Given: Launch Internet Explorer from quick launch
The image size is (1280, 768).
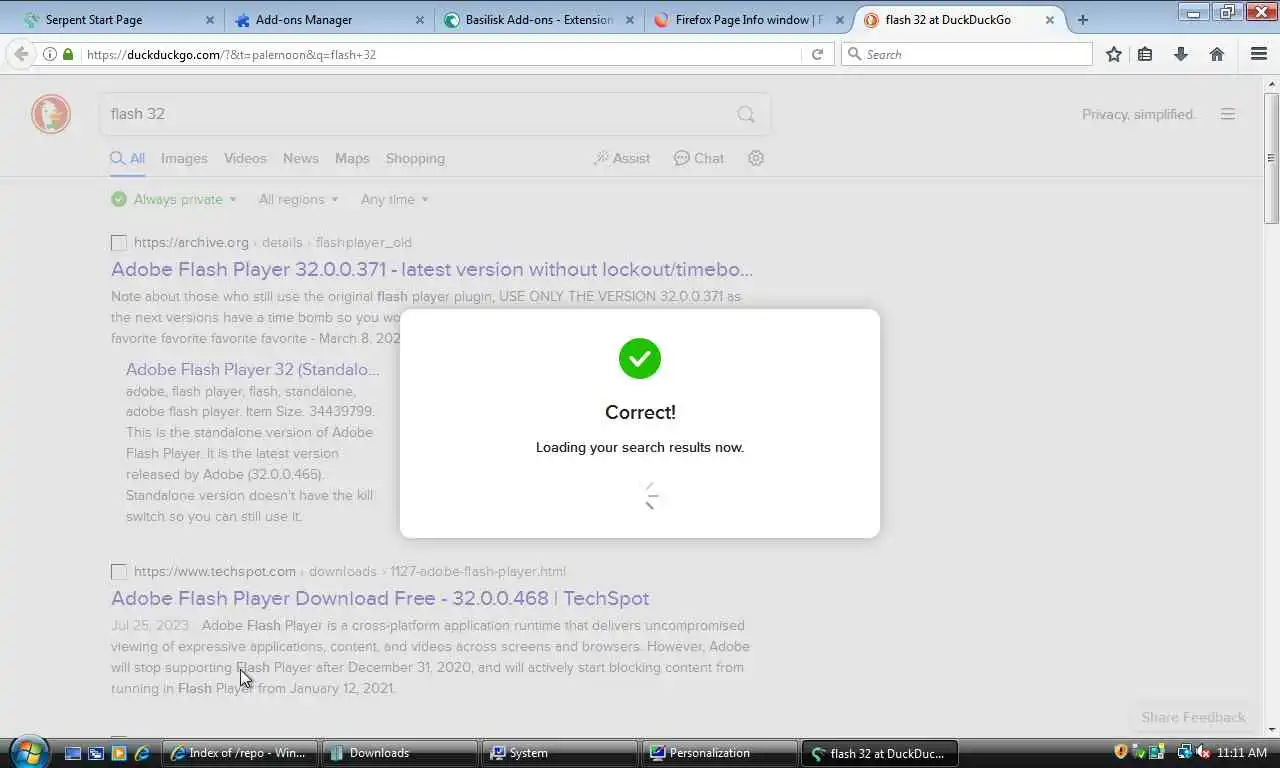Looking at the screenshot, I should (x=142, y=753).
